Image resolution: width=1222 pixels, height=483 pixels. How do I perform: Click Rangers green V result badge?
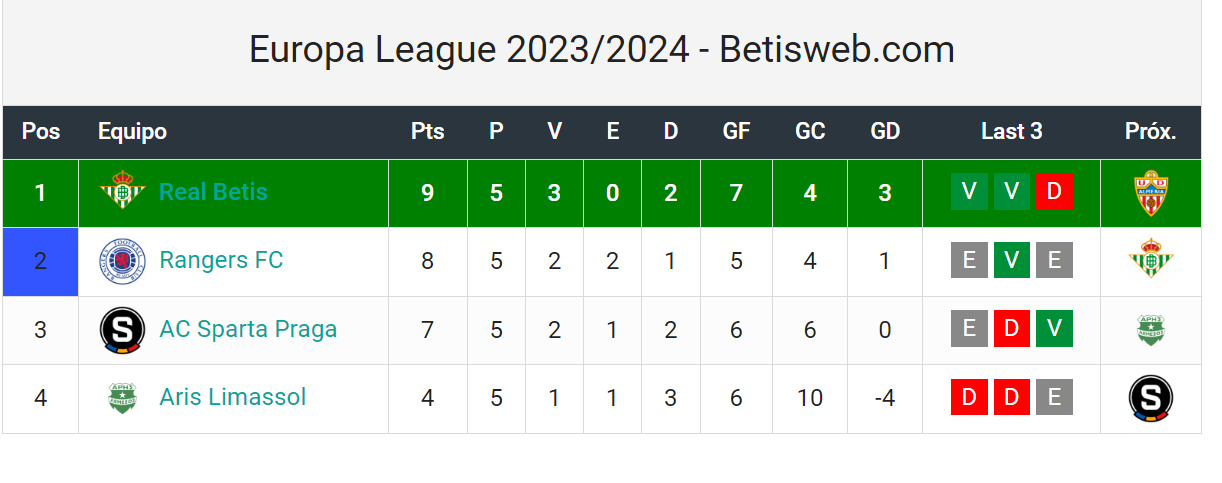pos(1012,261)
